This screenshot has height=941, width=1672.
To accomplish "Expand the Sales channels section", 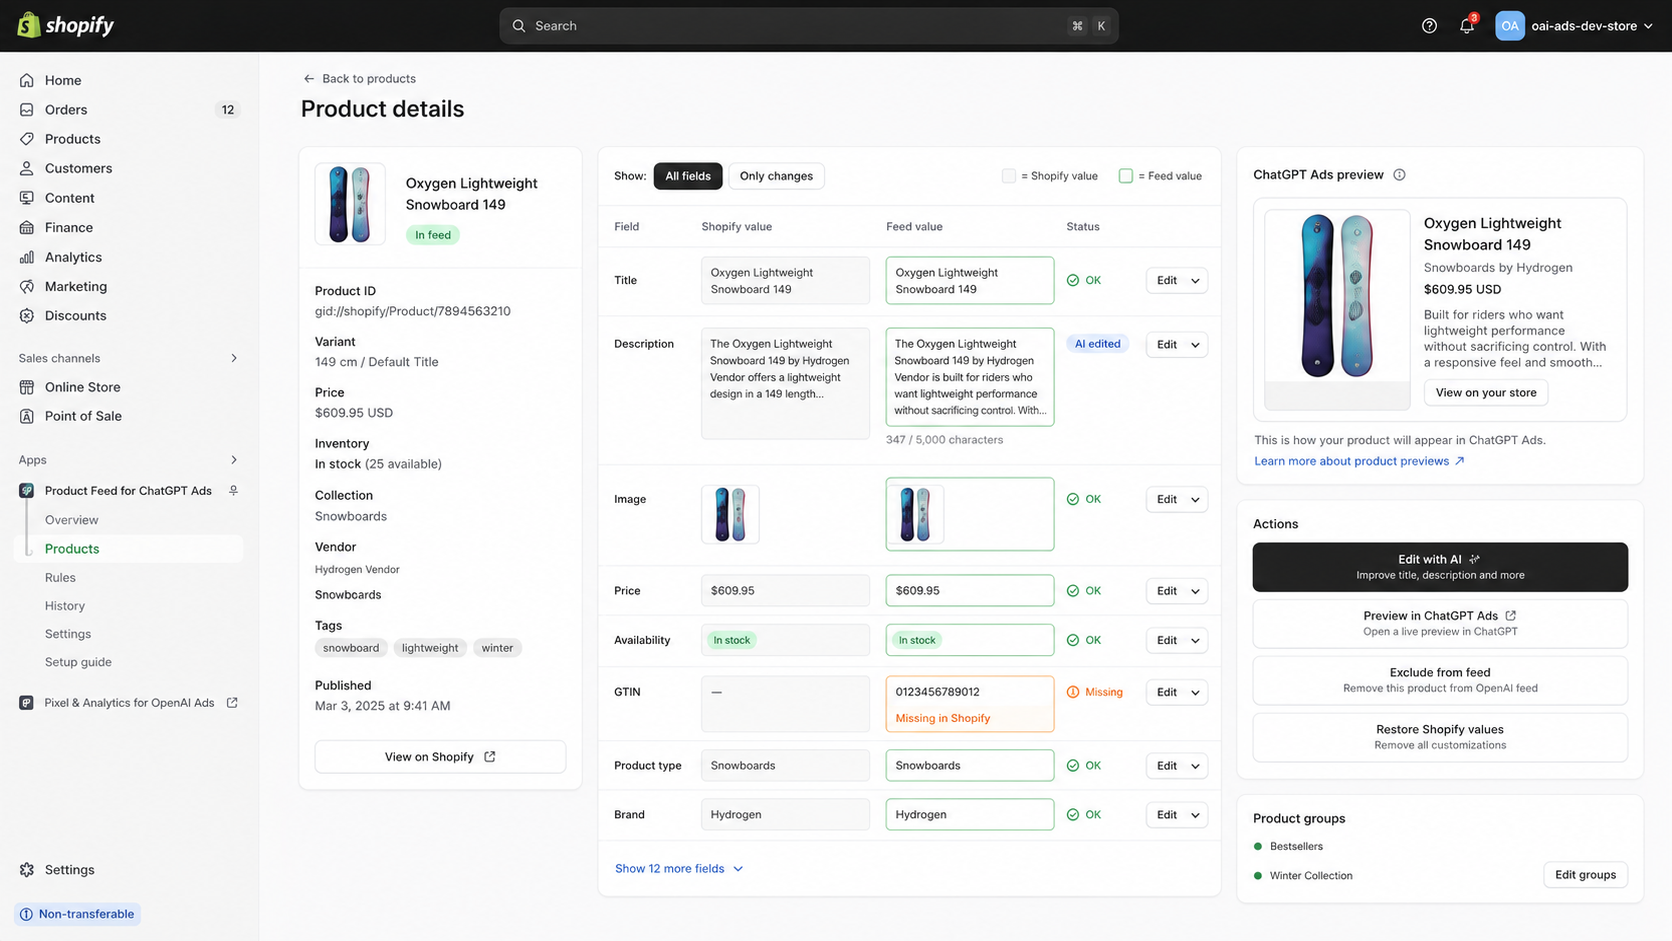I will pos(234,358).
